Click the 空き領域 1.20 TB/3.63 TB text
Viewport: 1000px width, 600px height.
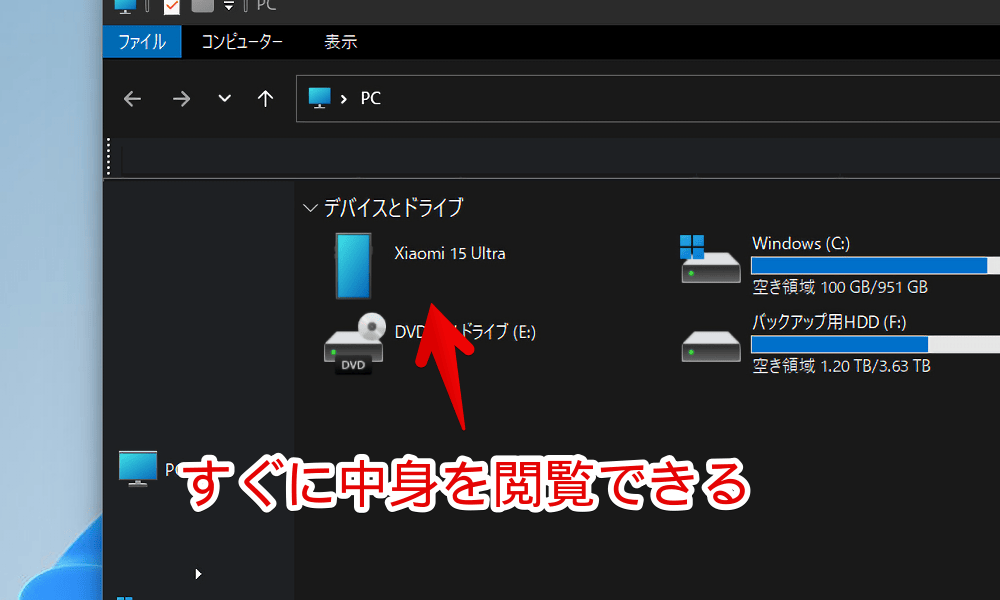point(841,366)
